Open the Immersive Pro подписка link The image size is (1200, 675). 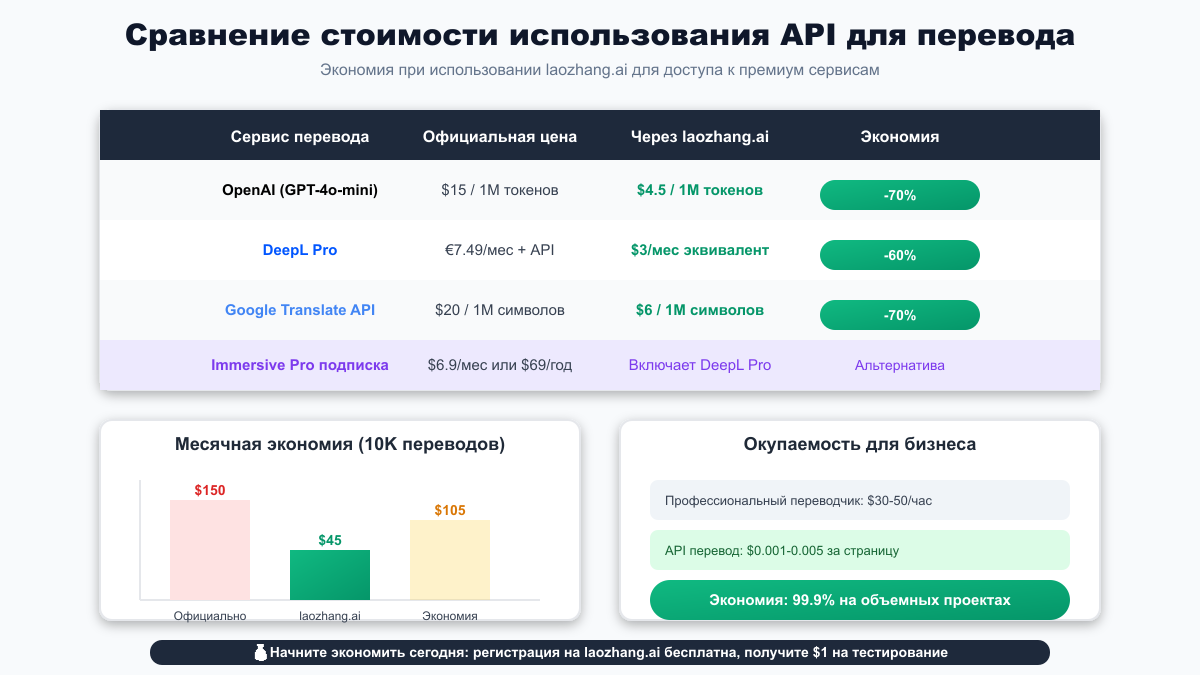[300, 365]
